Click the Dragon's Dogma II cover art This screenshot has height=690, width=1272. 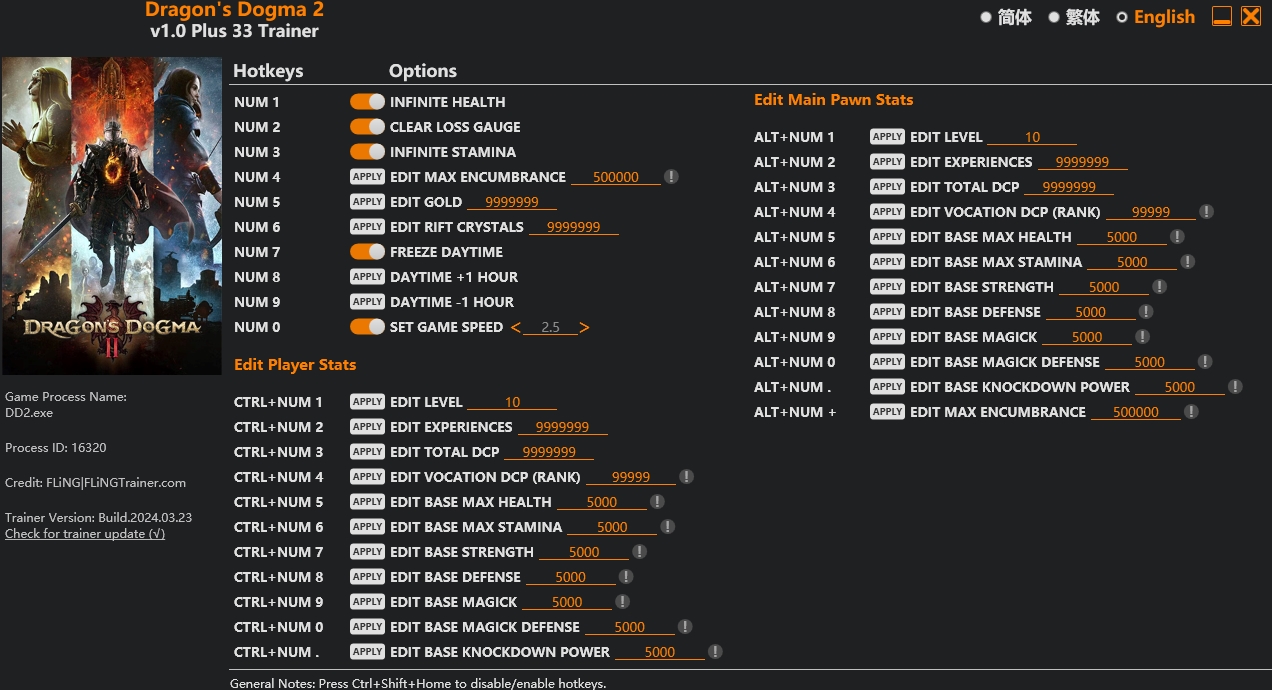[x=112, y=216]
